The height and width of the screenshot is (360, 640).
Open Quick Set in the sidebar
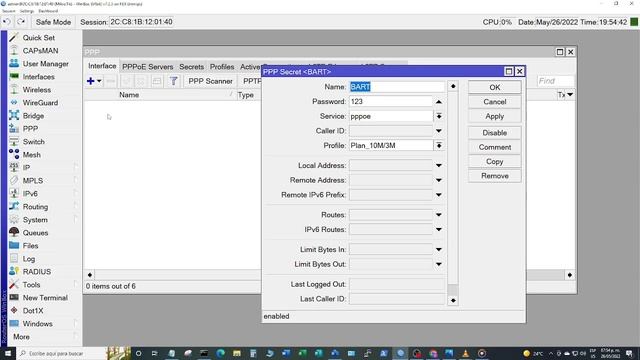pos(38,38)
